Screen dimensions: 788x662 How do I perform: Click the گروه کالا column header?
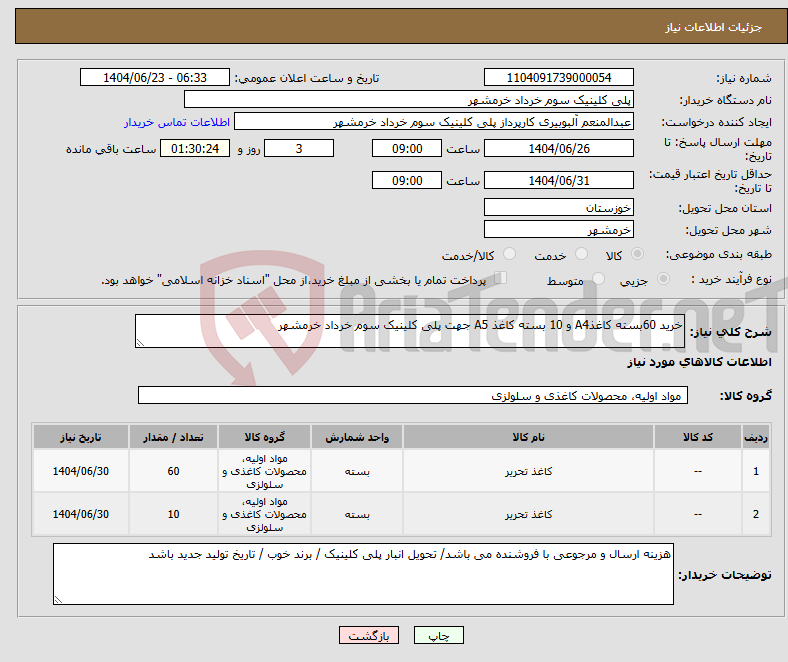click(x=264, y=437)
